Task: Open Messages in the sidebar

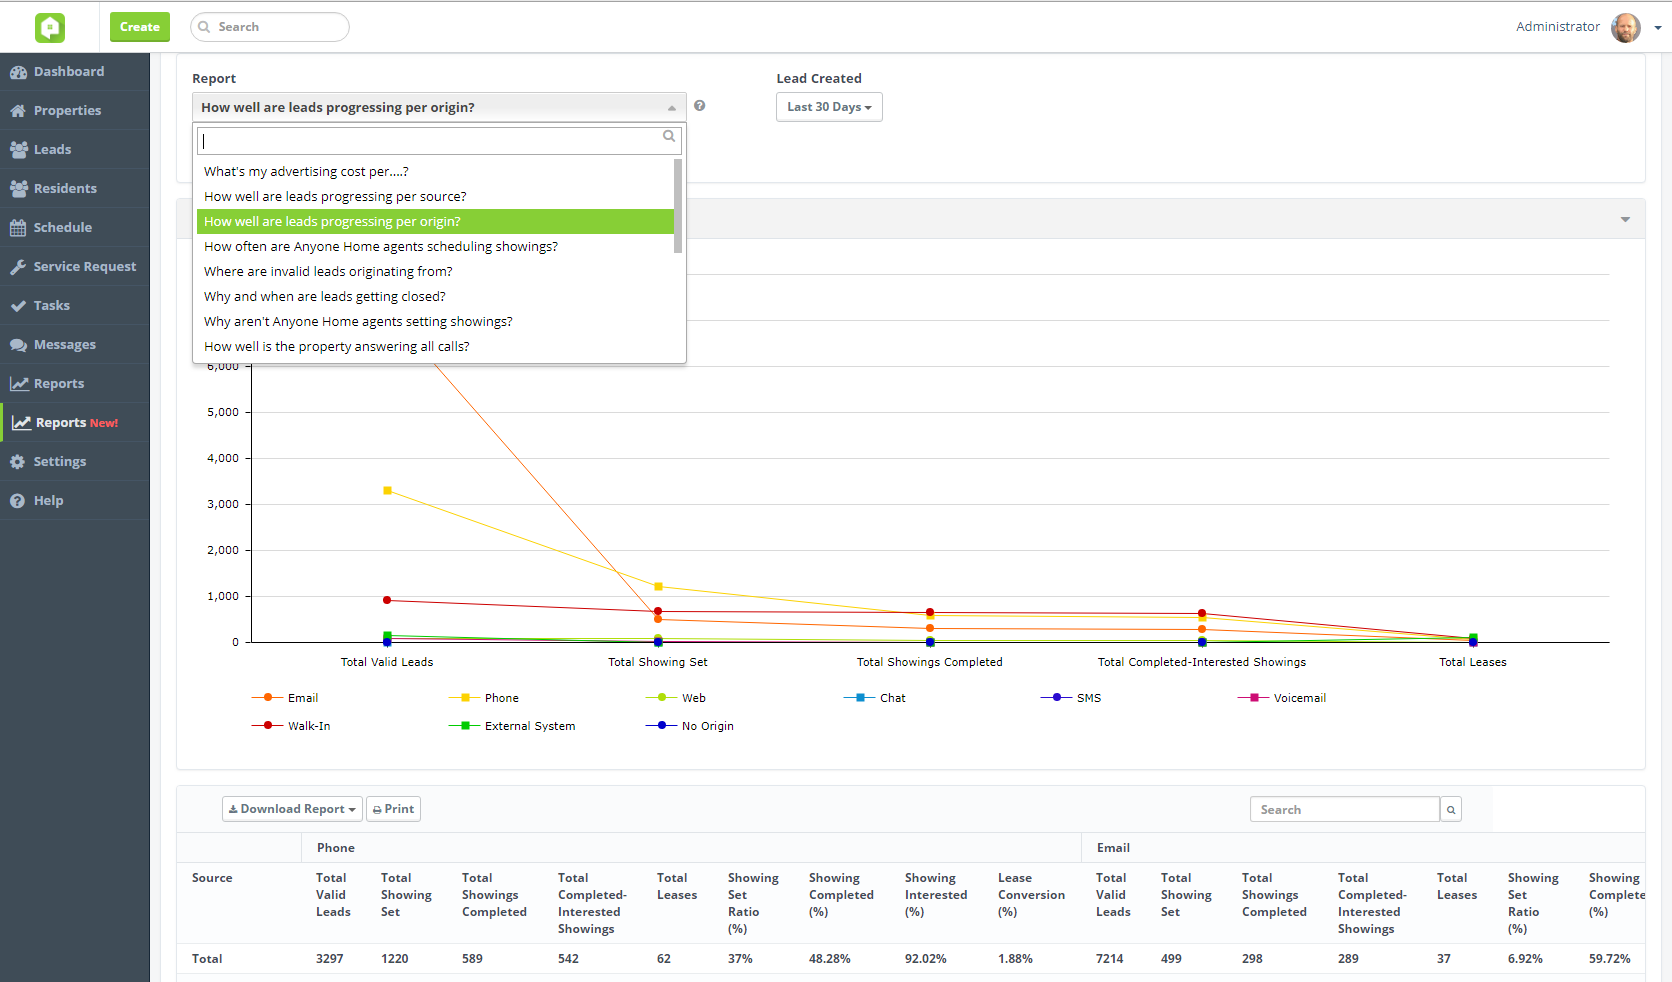Action: pos(75,345)
